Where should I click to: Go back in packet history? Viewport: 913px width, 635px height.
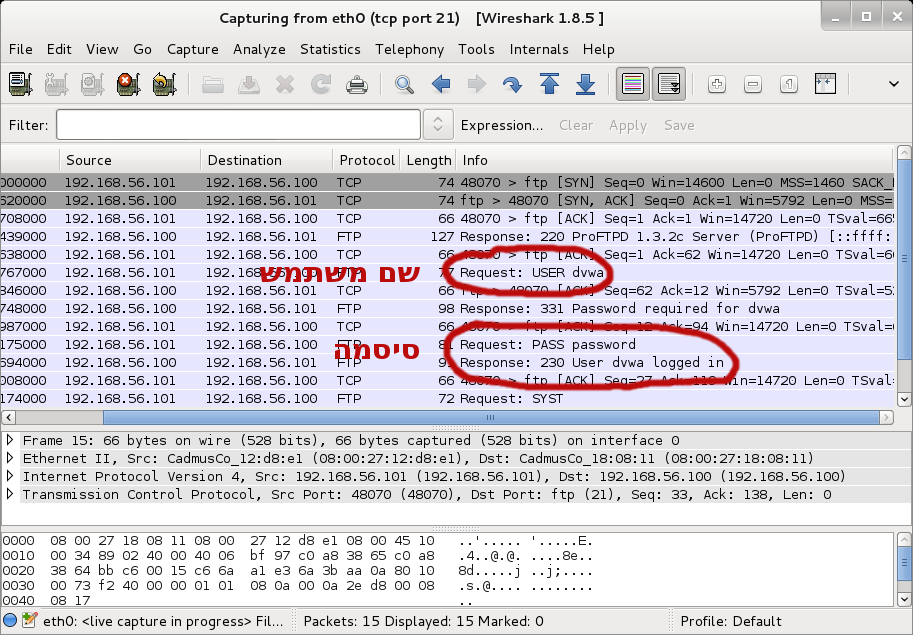tap(441, 84)
